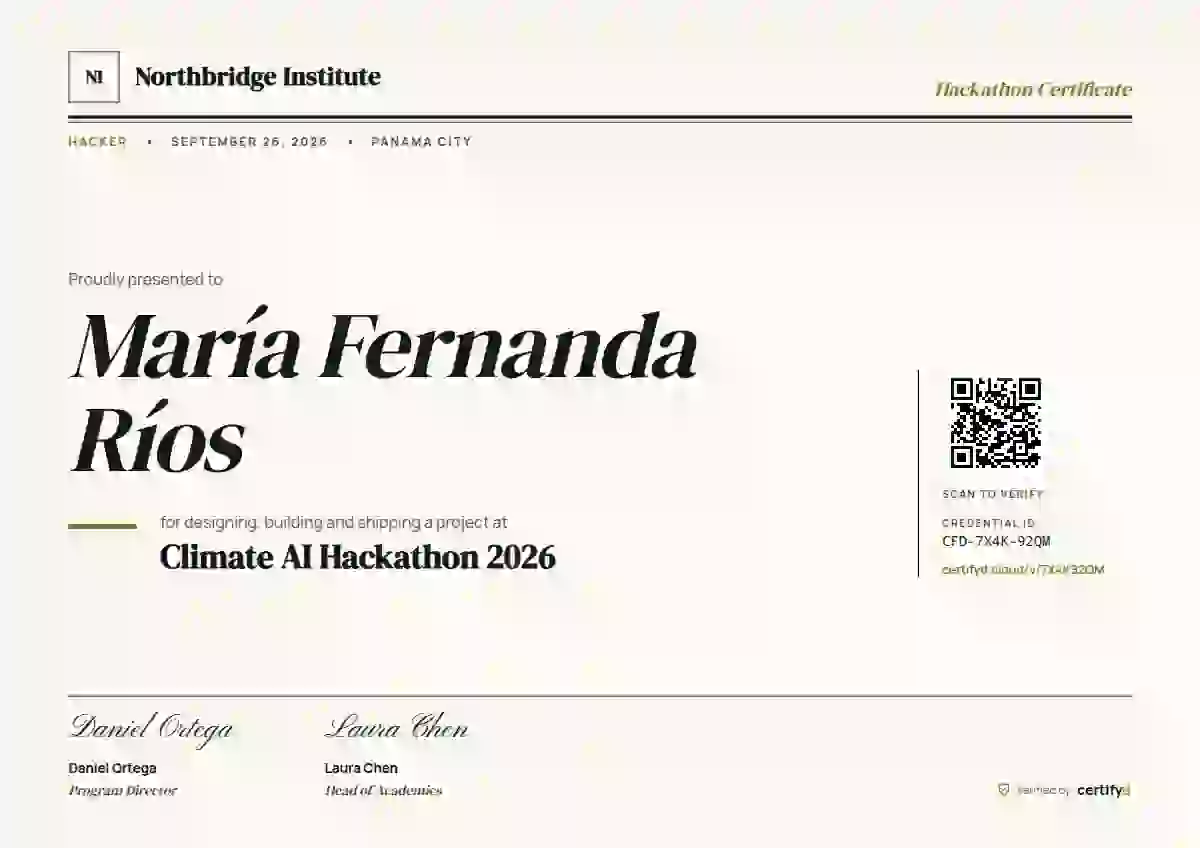Click the certifyd brand wordmark
This screenshot has height=848, width=1200.
[x=1103, y=790]
